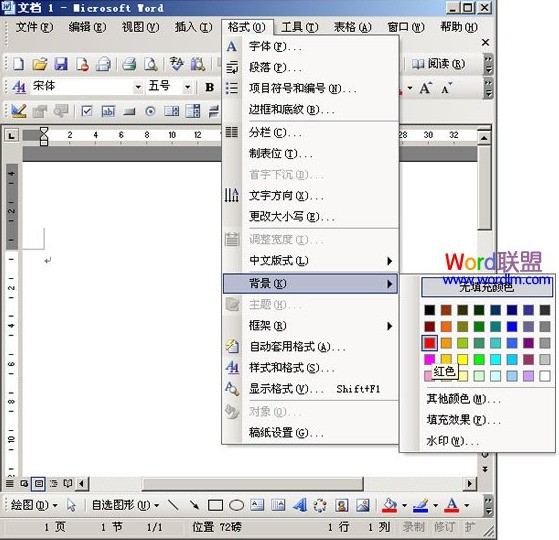Open 其他颜色(M)... more colors

(x=463, y=399)
